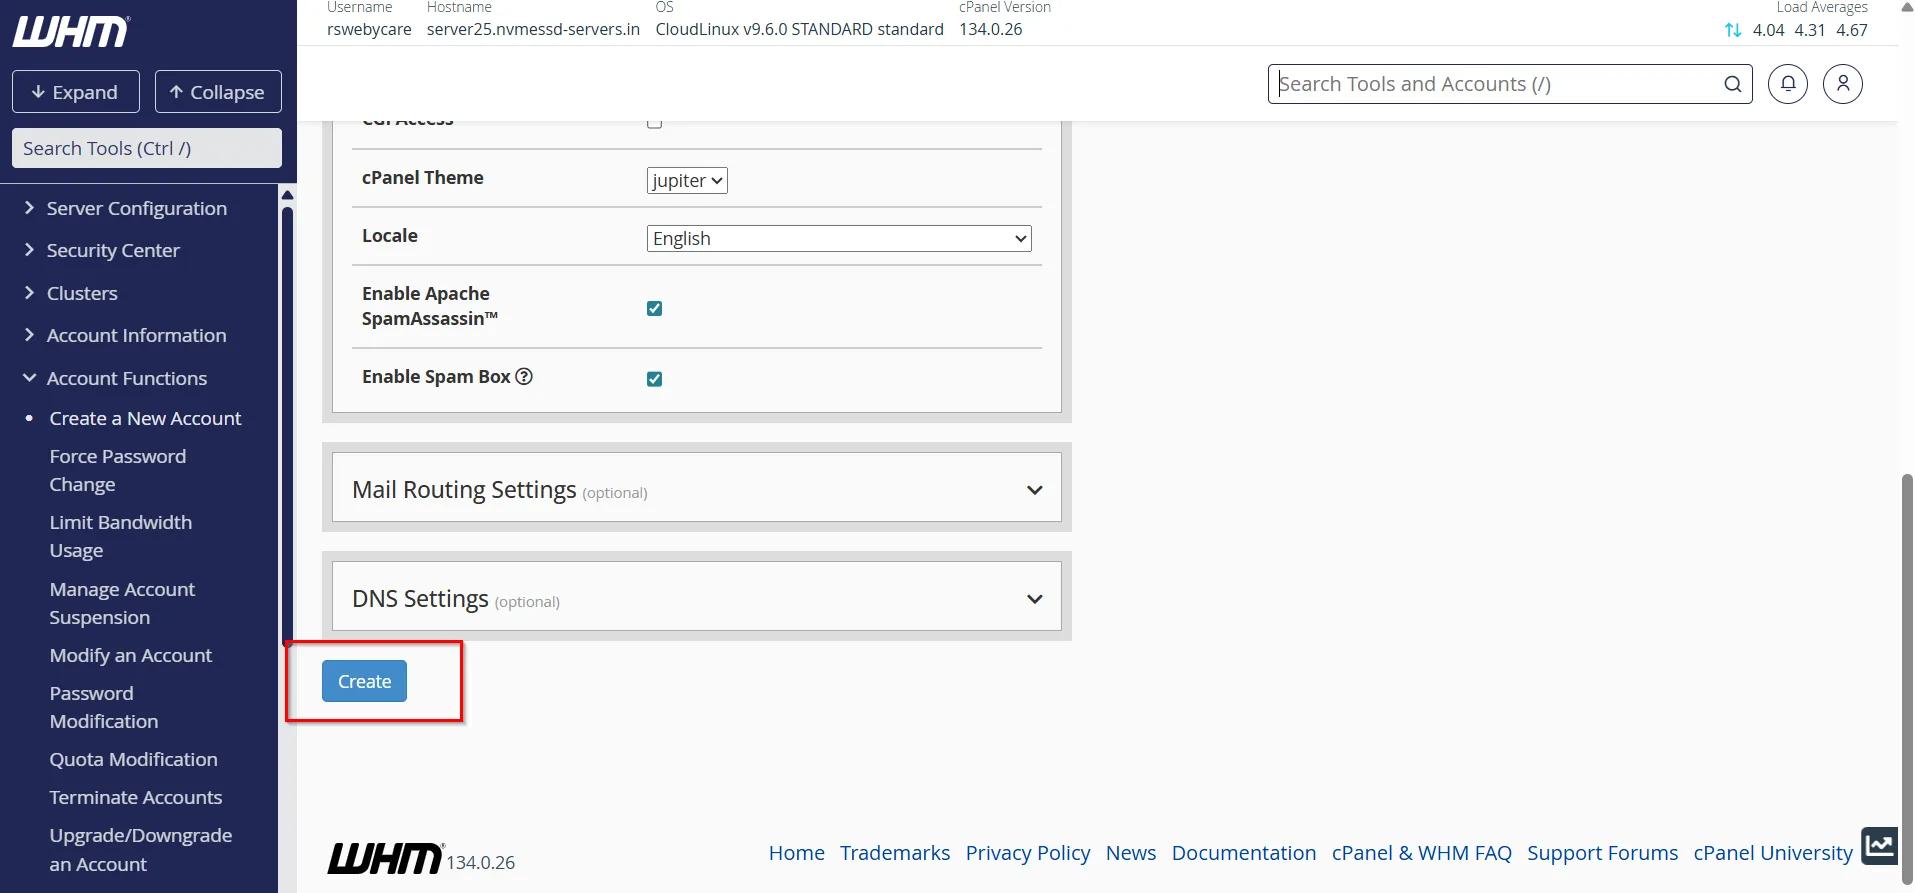Open Password Modification
The width and height of the screenshot is (1915, 893).
[x=104, y=707]
